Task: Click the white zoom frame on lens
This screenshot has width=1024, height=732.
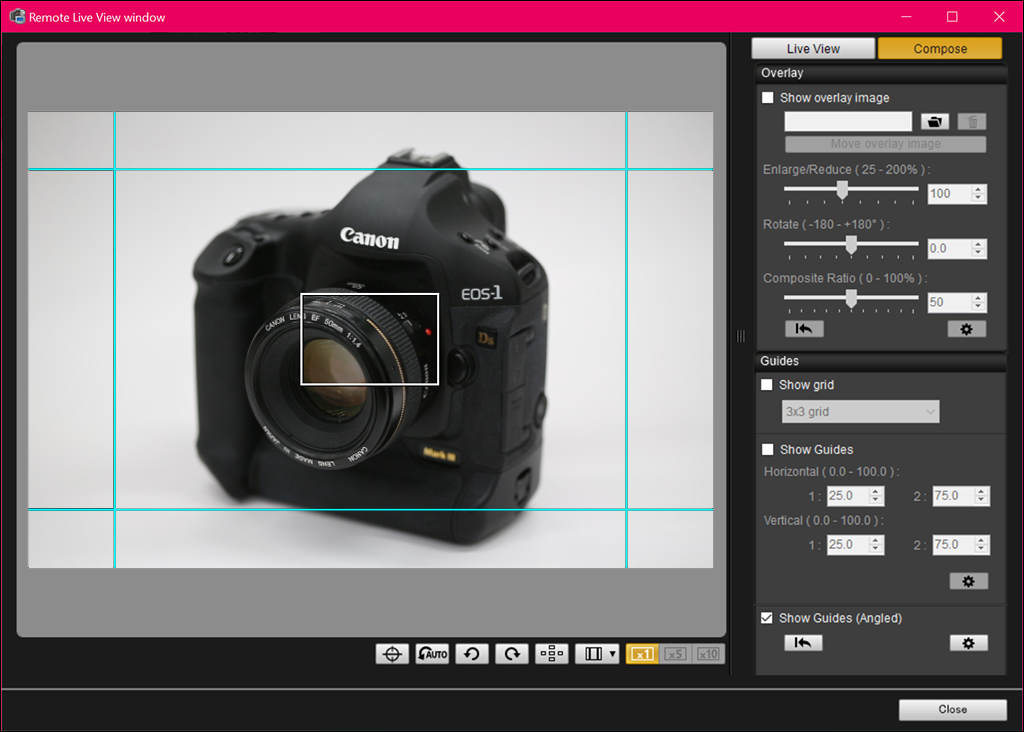Action: tap(370, 339)
